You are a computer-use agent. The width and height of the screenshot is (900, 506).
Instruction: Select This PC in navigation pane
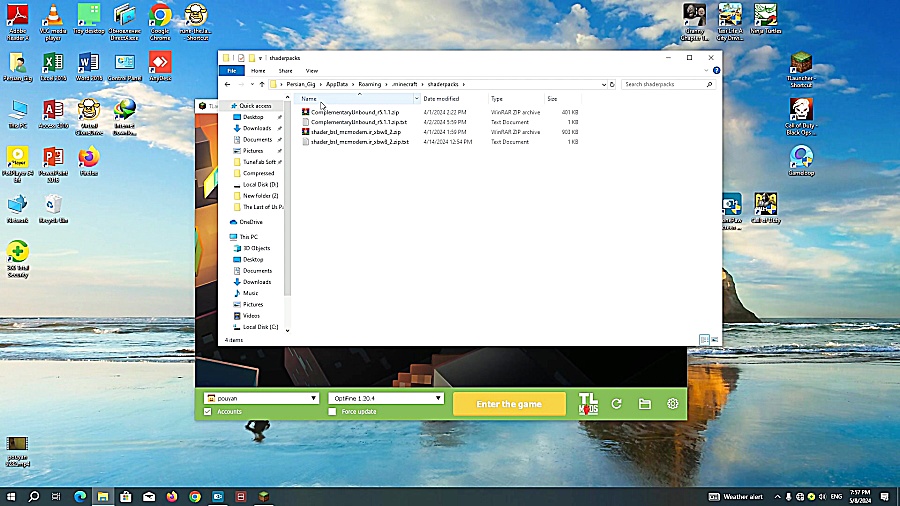coord(249,237)
